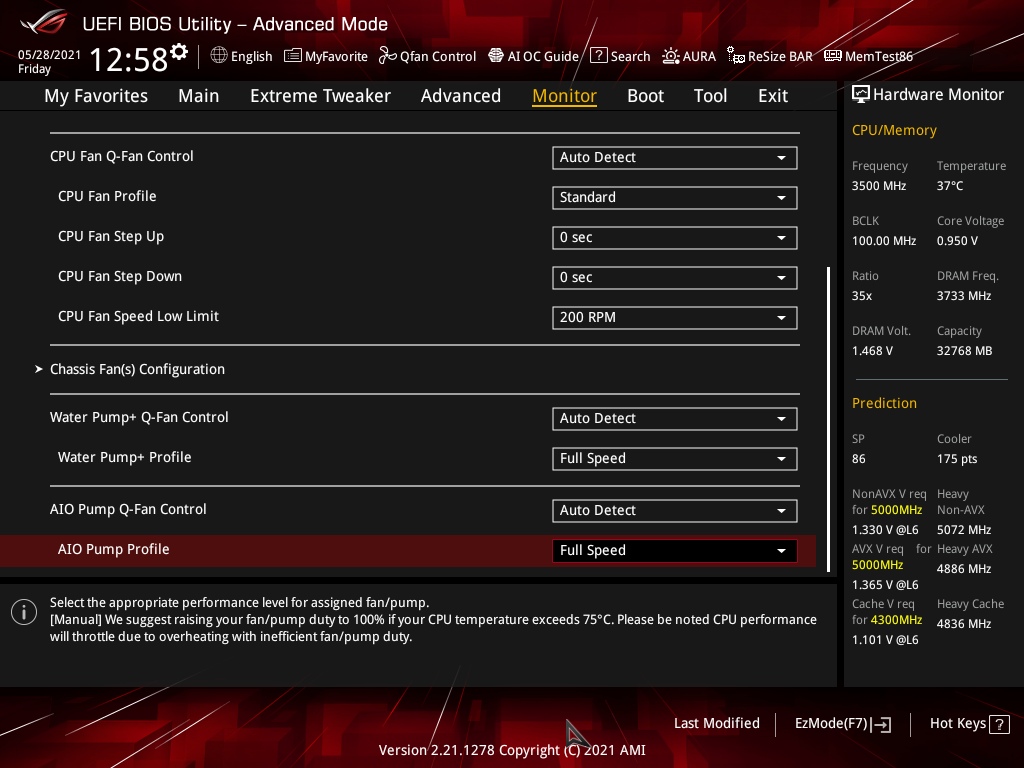
Task: Open AIO Pump Profile Full Speed dropdown
Action: (675, 551)
